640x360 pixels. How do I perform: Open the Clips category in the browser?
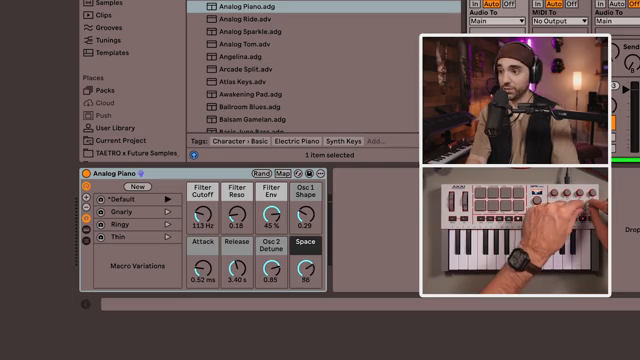coord(104,15)
